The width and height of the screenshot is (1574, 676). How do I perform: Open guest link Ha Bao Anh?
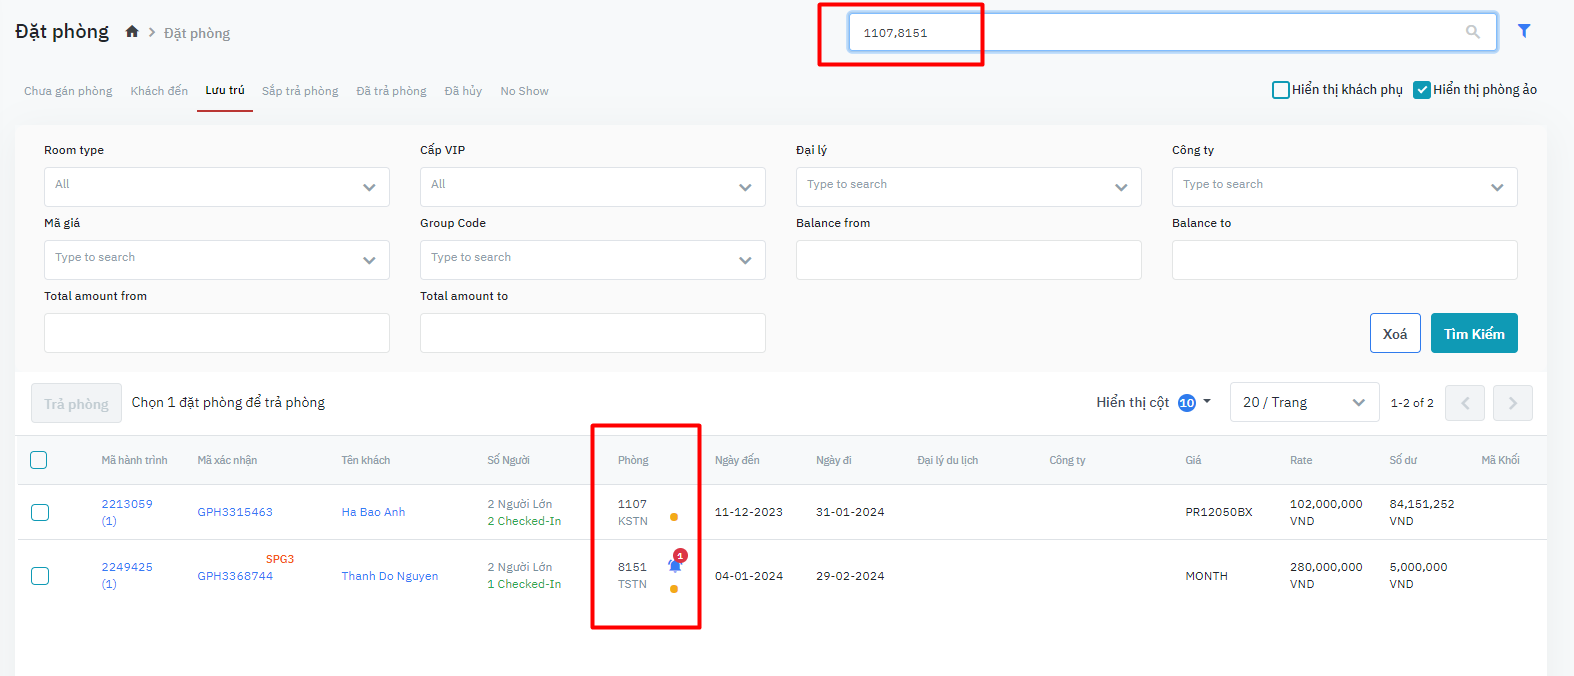click(x=373, y=512)
